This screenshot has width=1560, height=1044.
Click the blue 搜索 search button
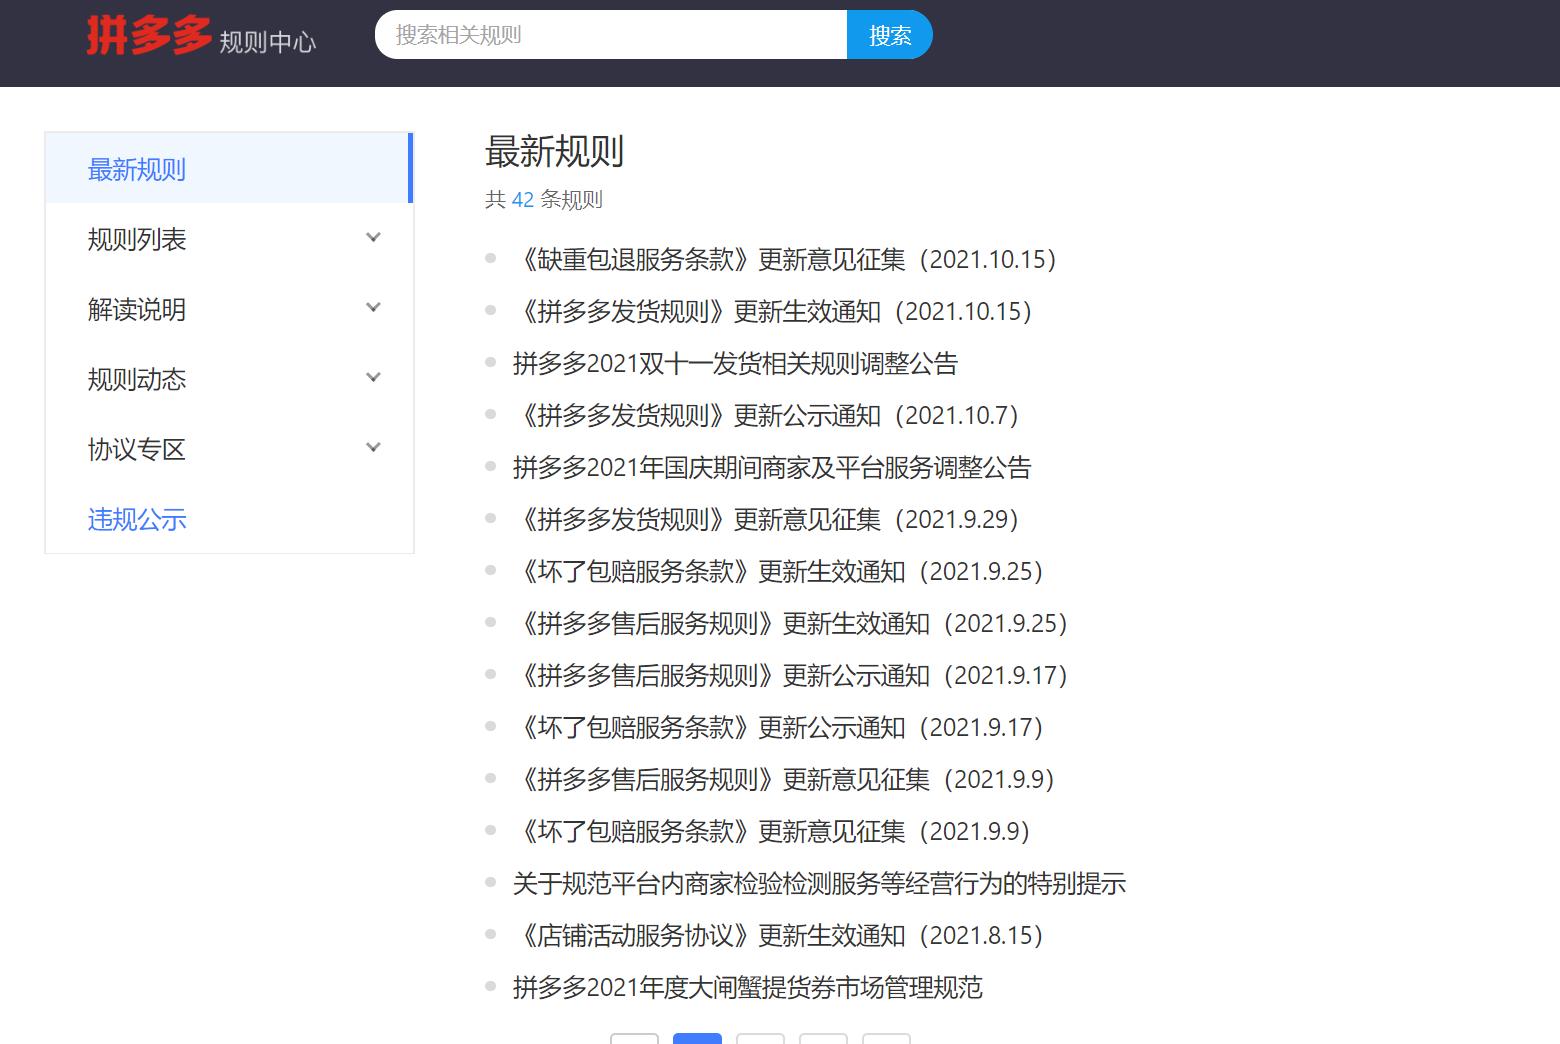point(889,34)
